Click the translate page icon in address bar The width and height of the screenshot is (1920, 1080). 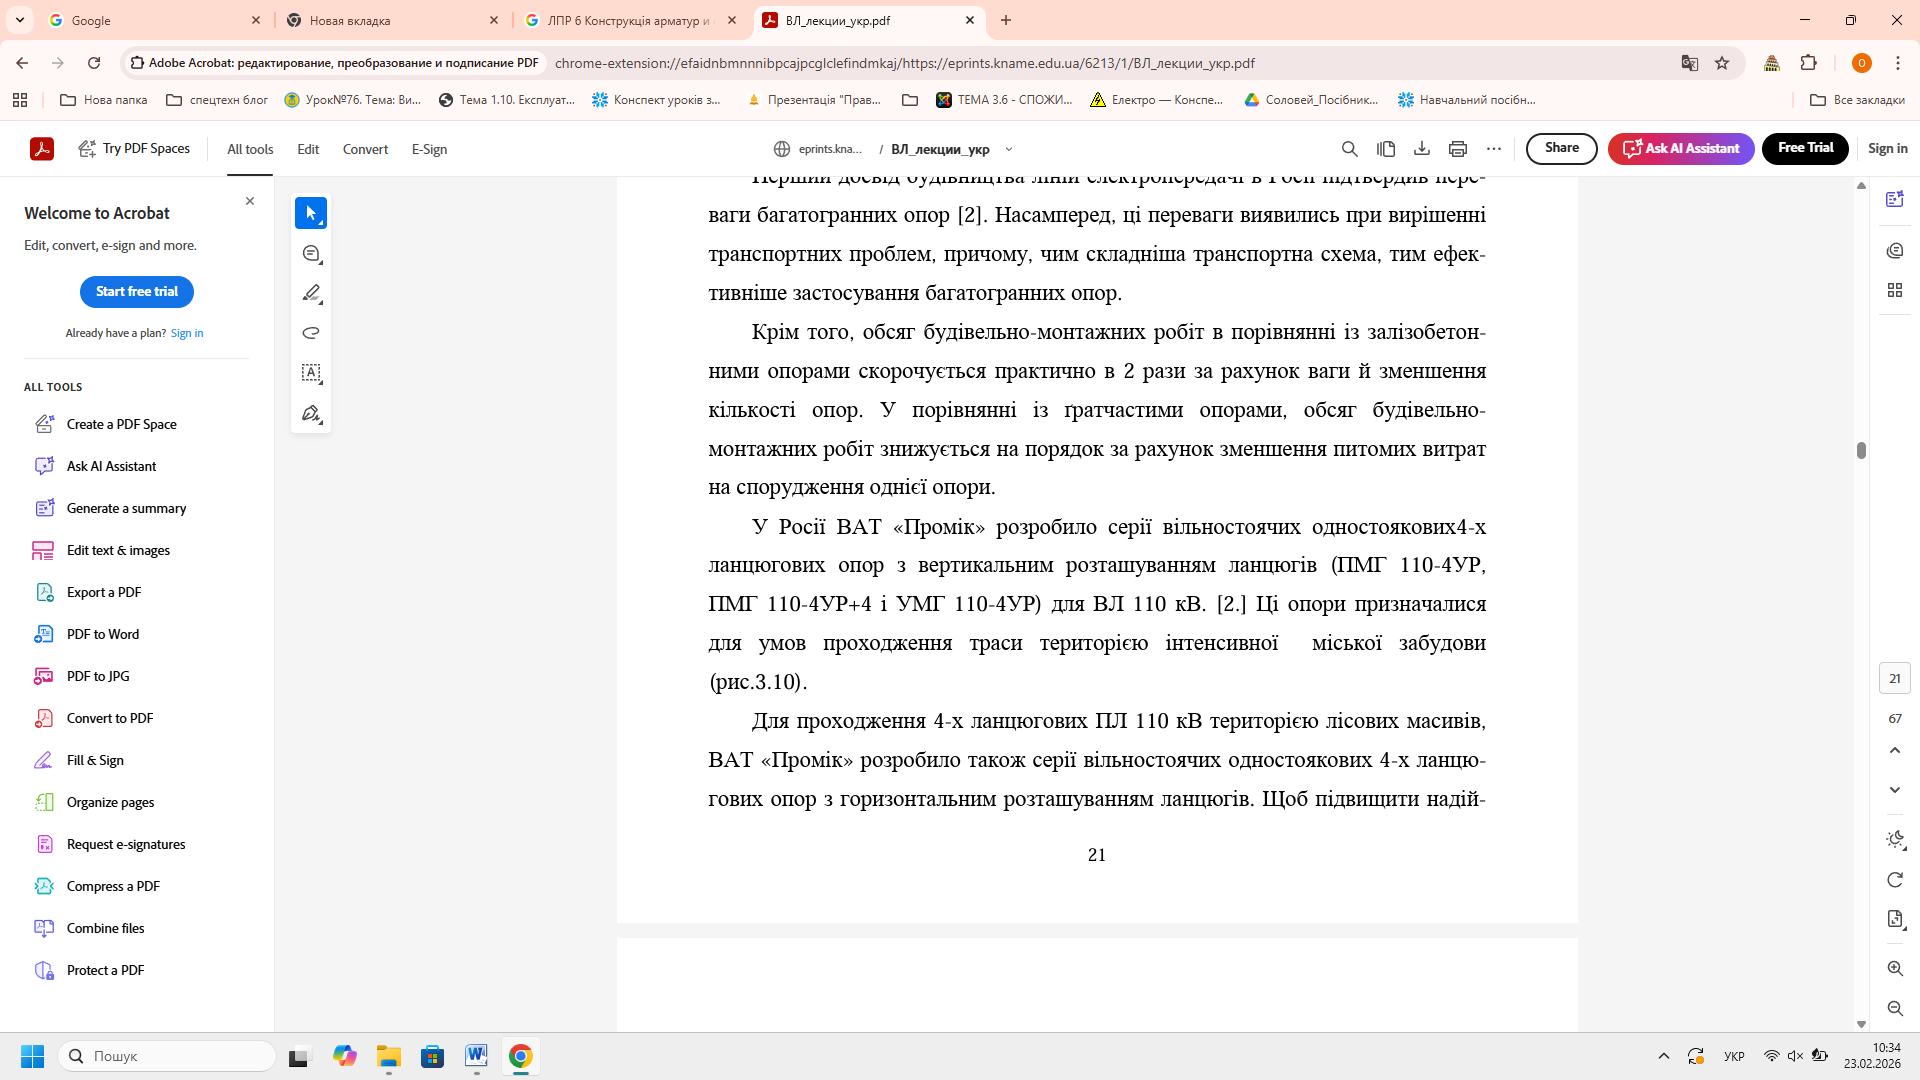(x=1689, y=63)
